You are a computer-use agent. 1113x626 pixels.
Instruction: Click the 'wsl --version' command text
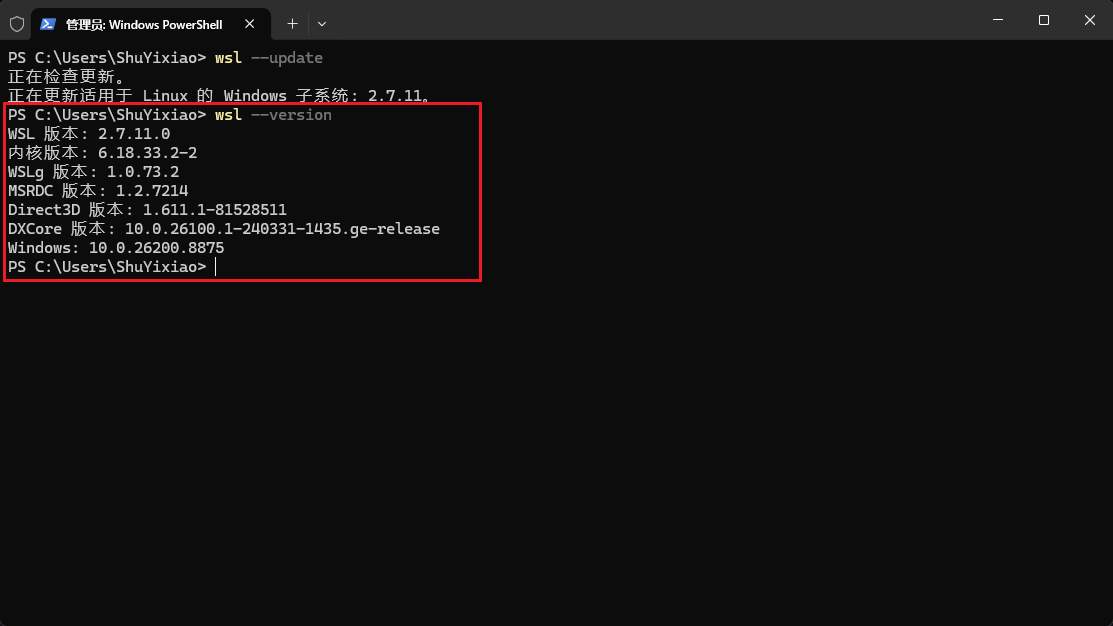click(x=273, y=115)
